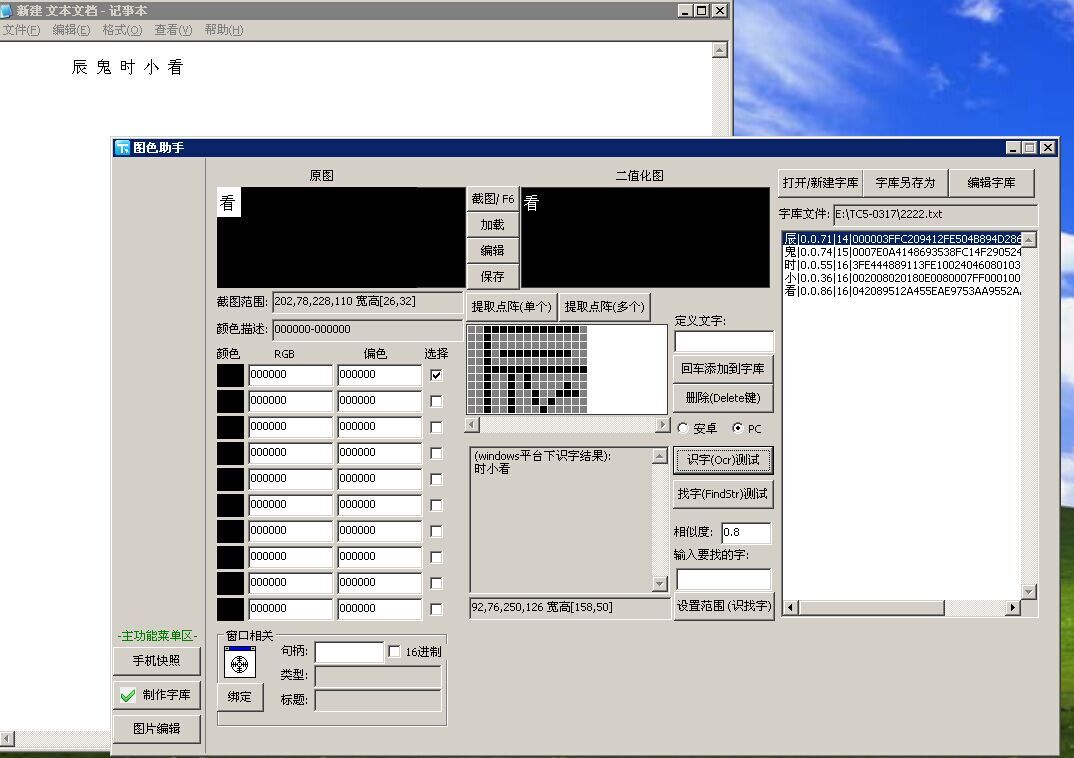Viewport: 1074px width, 758px height.
Task: Open 图片编辑 in the main menu area
Action: pyautogui.click(x=157, y=729)
